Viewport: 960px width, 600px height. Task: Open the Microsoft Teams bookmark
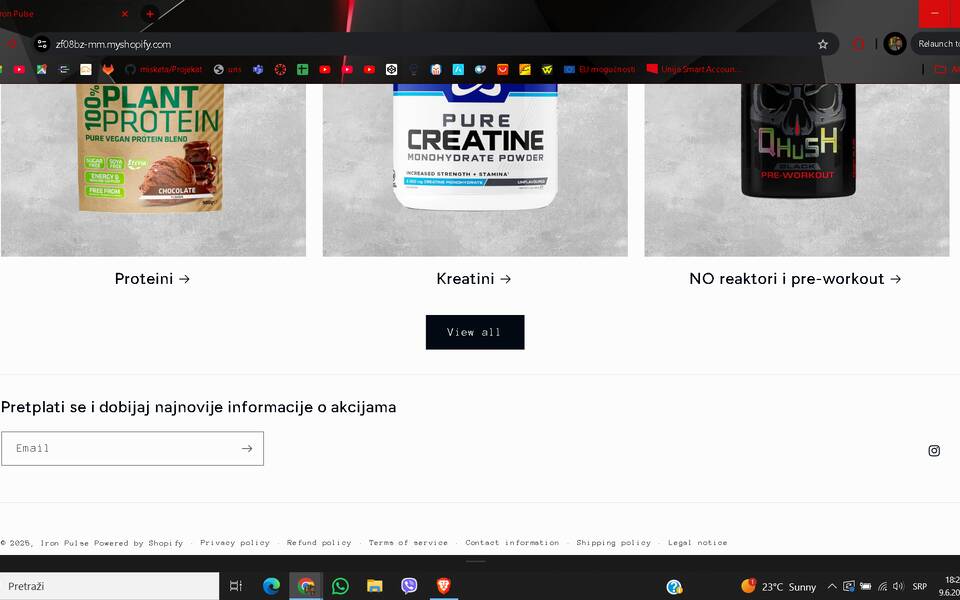(258, 69)
